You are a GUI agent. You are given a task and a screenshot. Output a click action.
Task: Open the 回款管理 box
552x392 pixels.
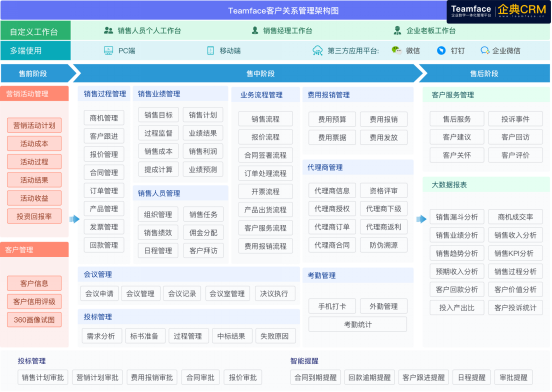click(104, 245)
